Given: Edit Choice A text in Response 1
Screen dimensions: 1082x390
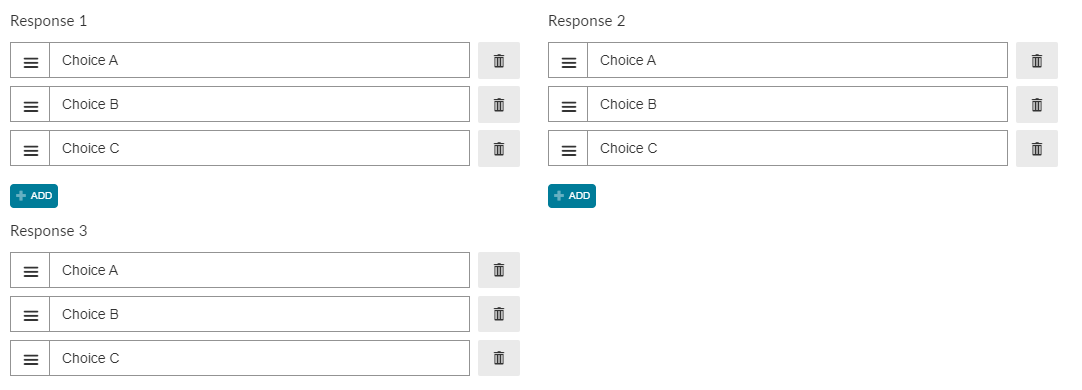Looking at the screenshot, I should pos(259,61).
